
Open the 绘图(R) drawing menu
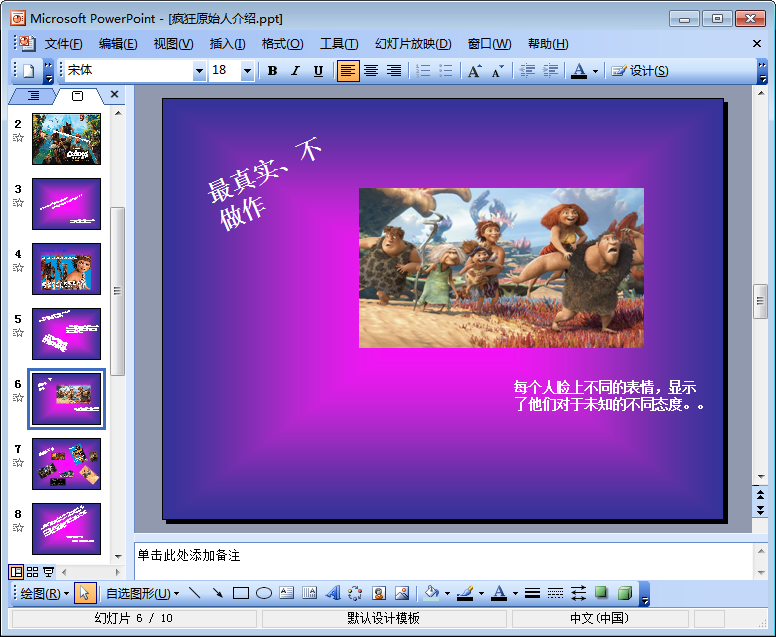(x=44, y=593)
